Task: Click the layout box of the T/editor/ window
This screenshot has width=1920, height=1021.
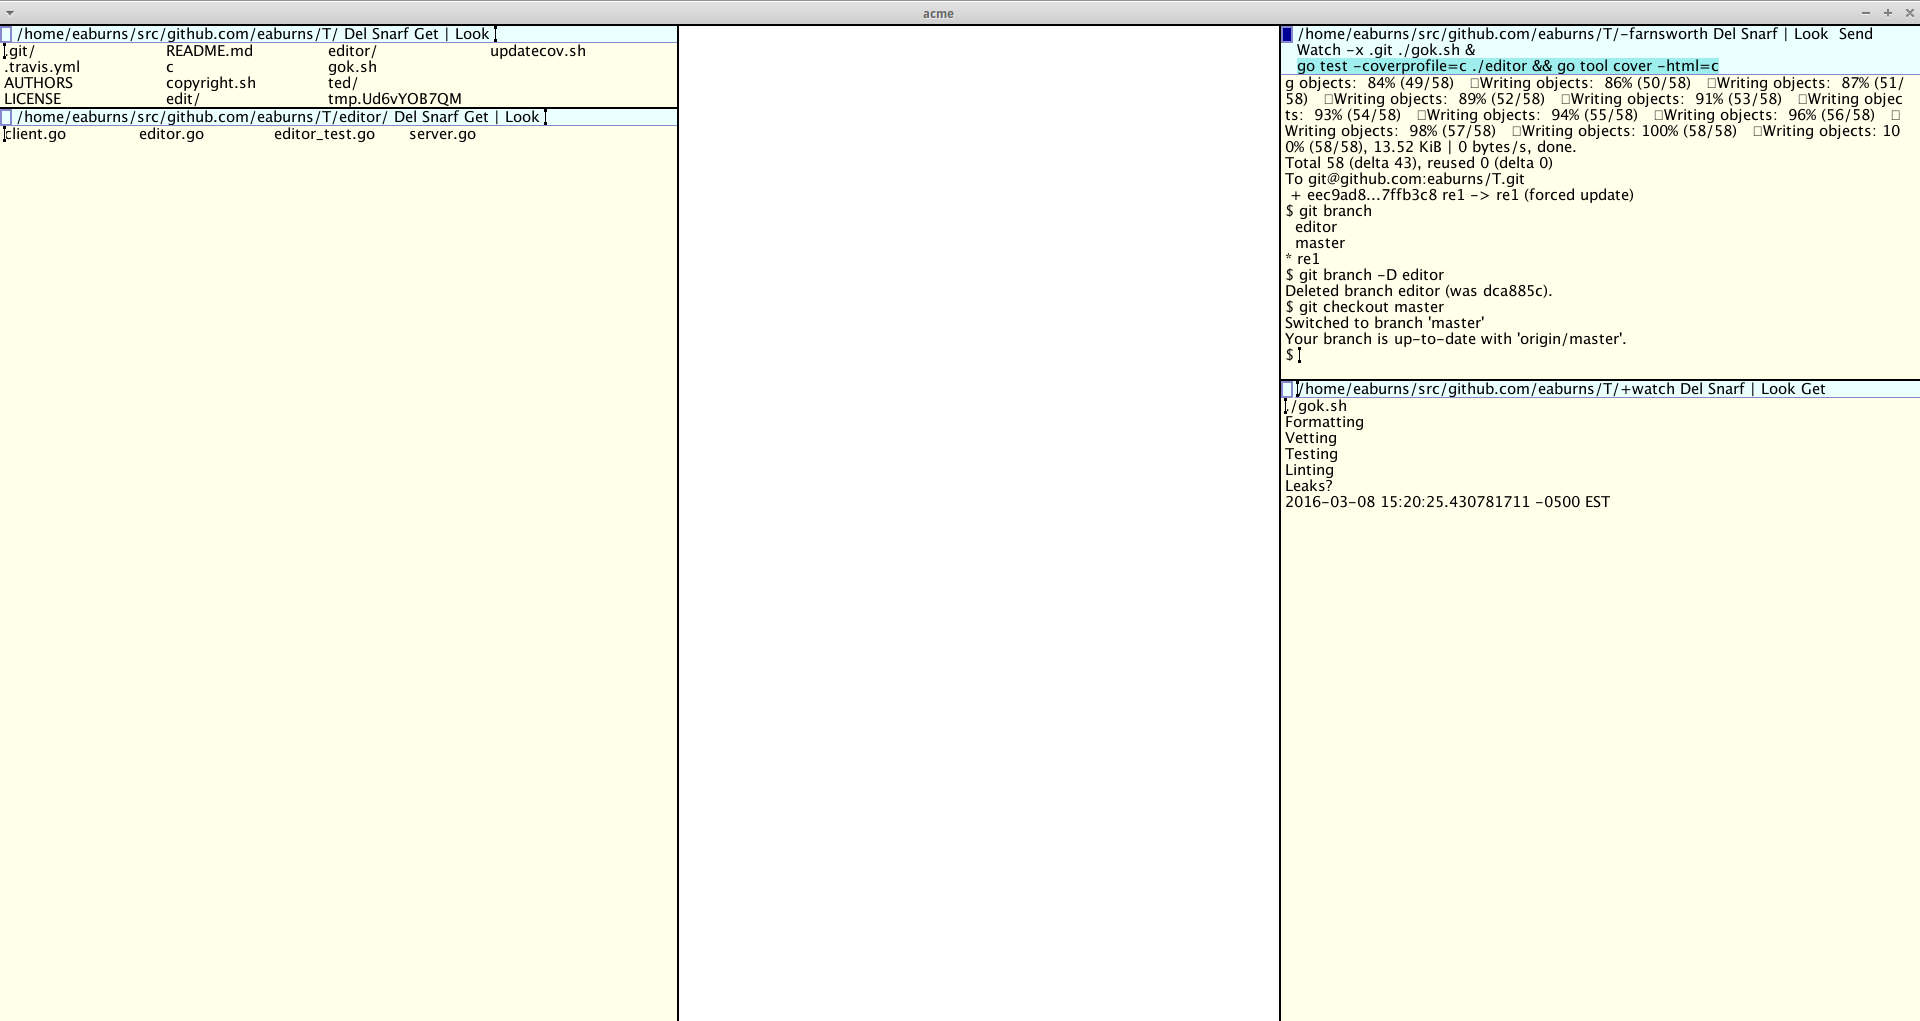Action: click(x=6, y=117)
